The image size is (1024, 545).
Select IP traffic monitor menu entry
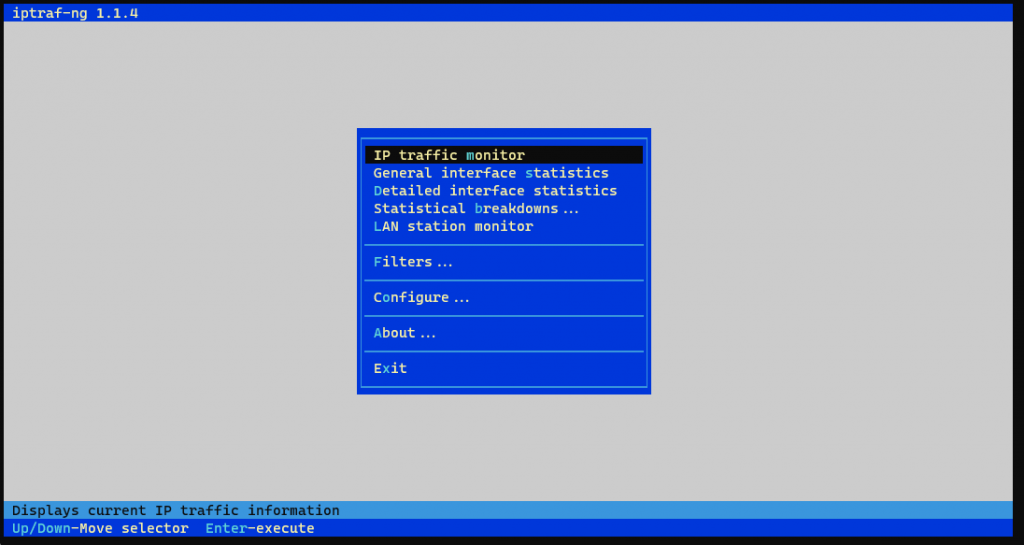tap(449, 155)
